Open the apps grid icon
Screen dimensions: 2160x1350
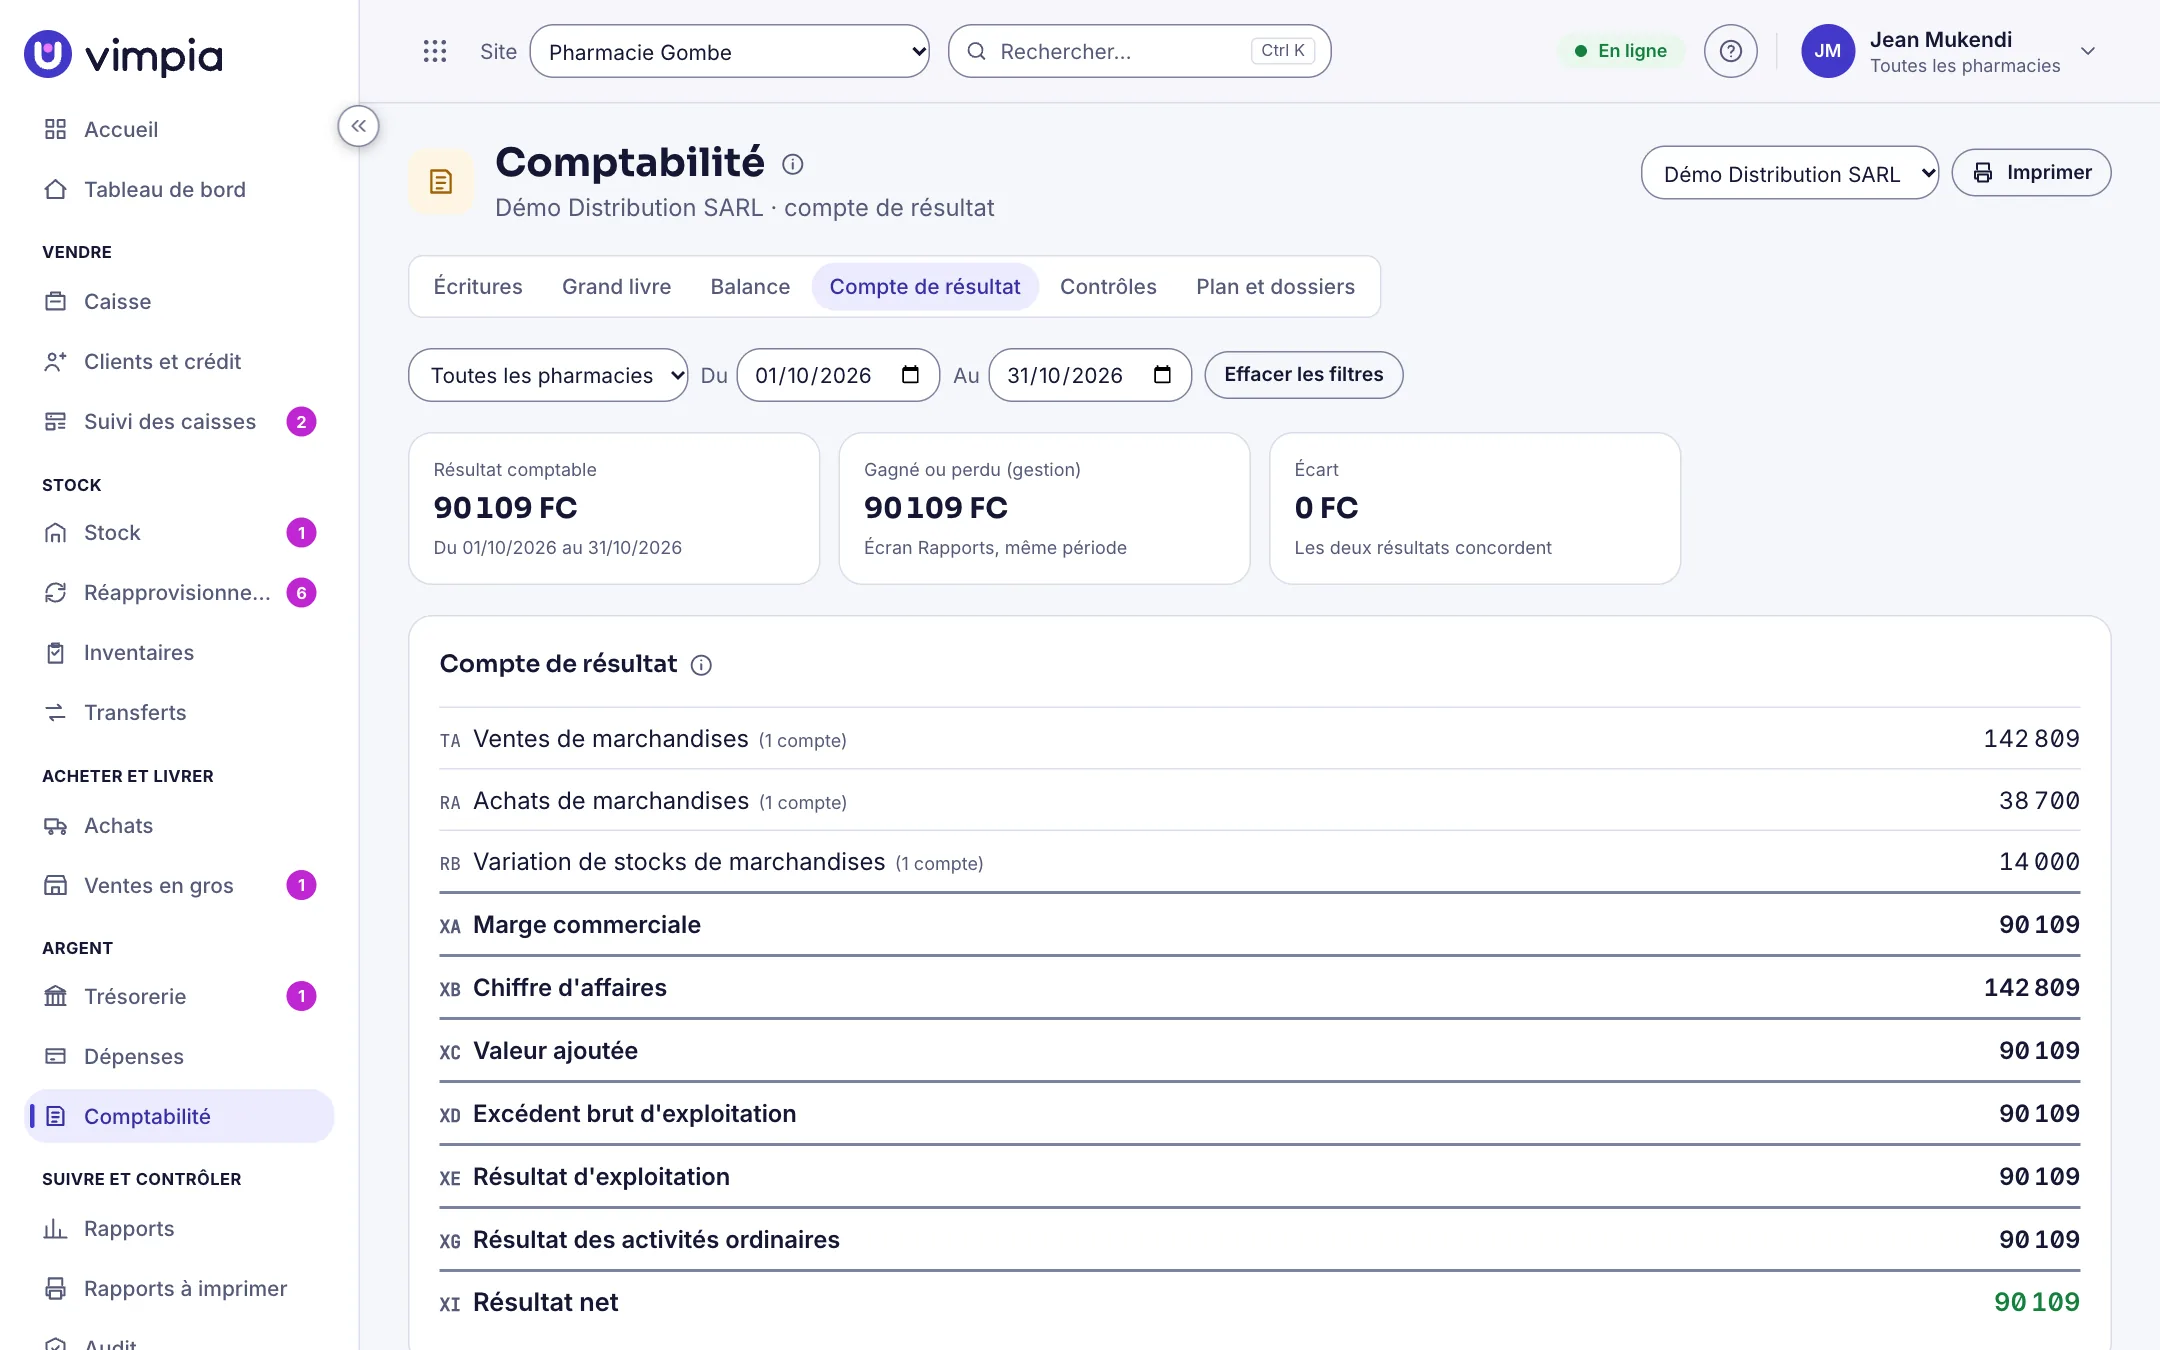(434, 51)
